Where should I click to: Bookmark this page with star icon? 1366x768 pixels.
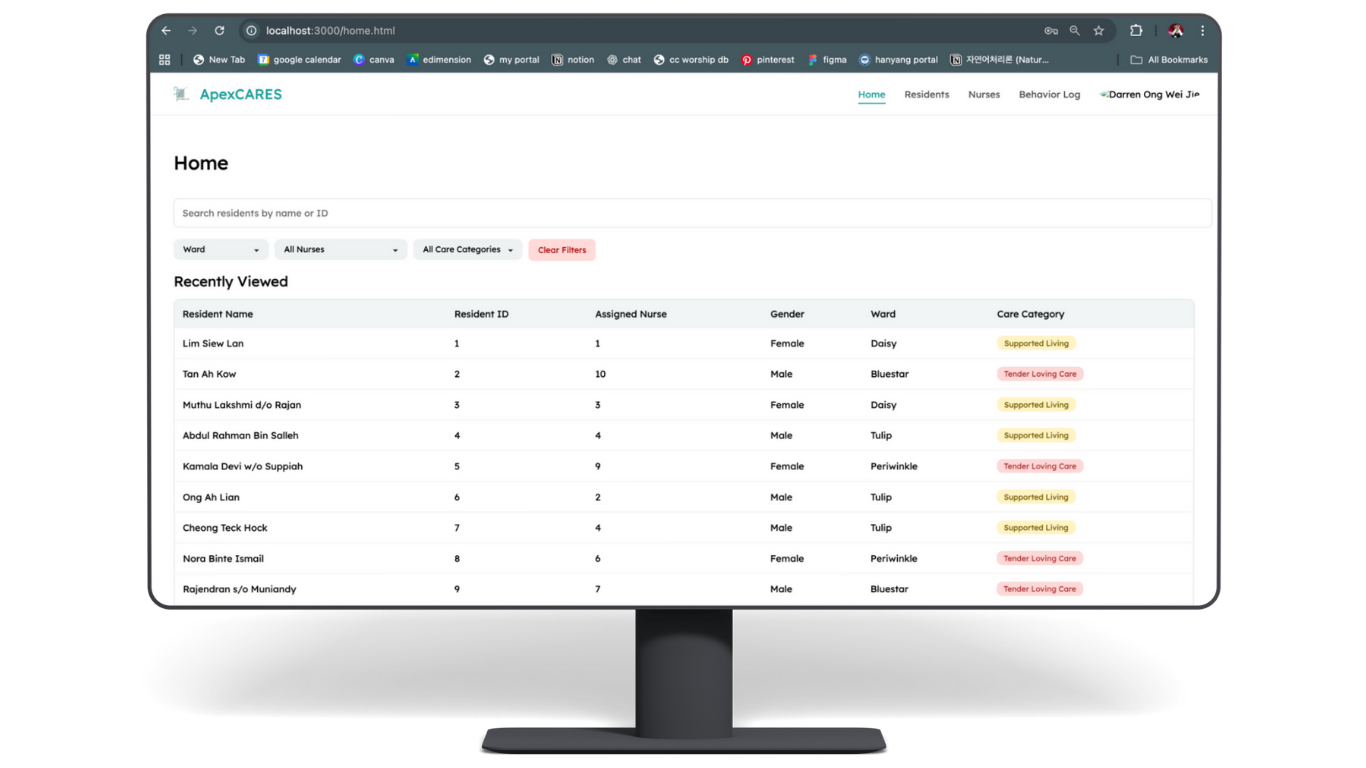[1099, 31]
